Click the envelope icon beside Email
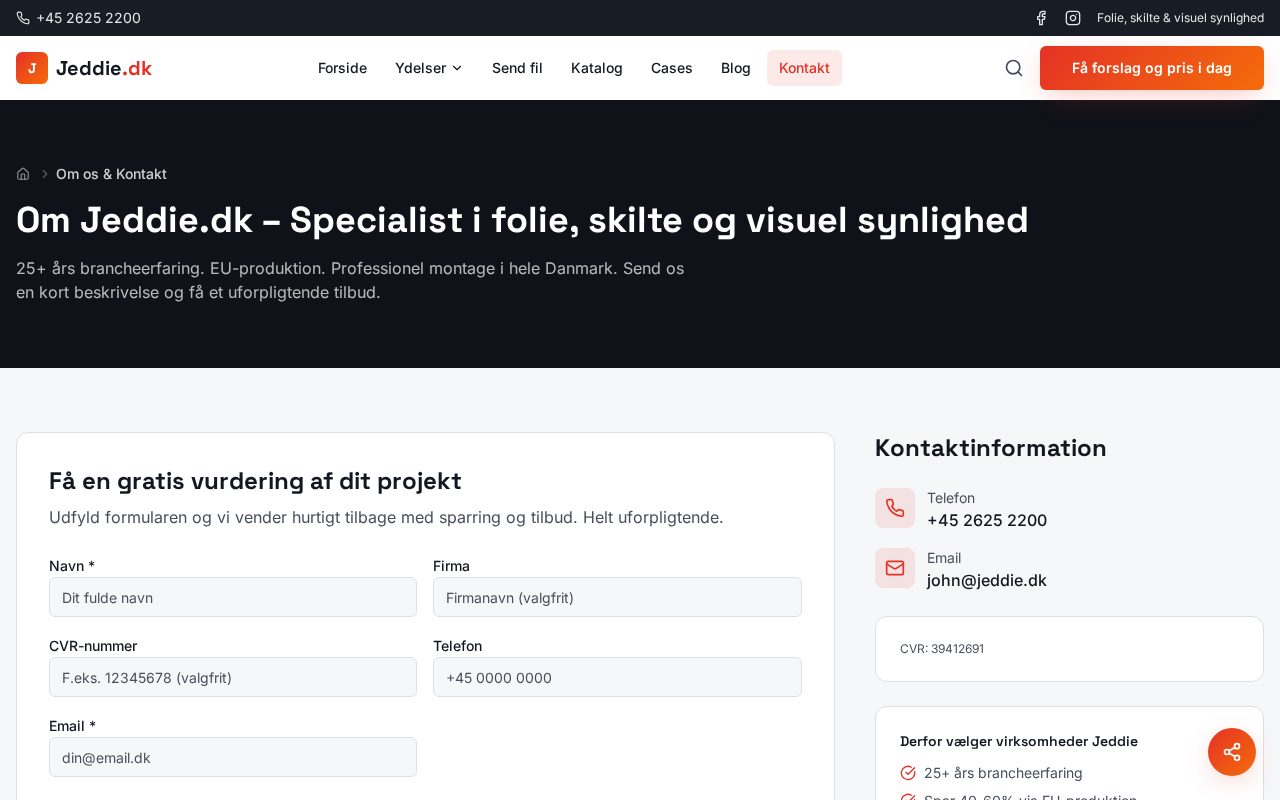 pyautogui.click(x=895, y=568)
